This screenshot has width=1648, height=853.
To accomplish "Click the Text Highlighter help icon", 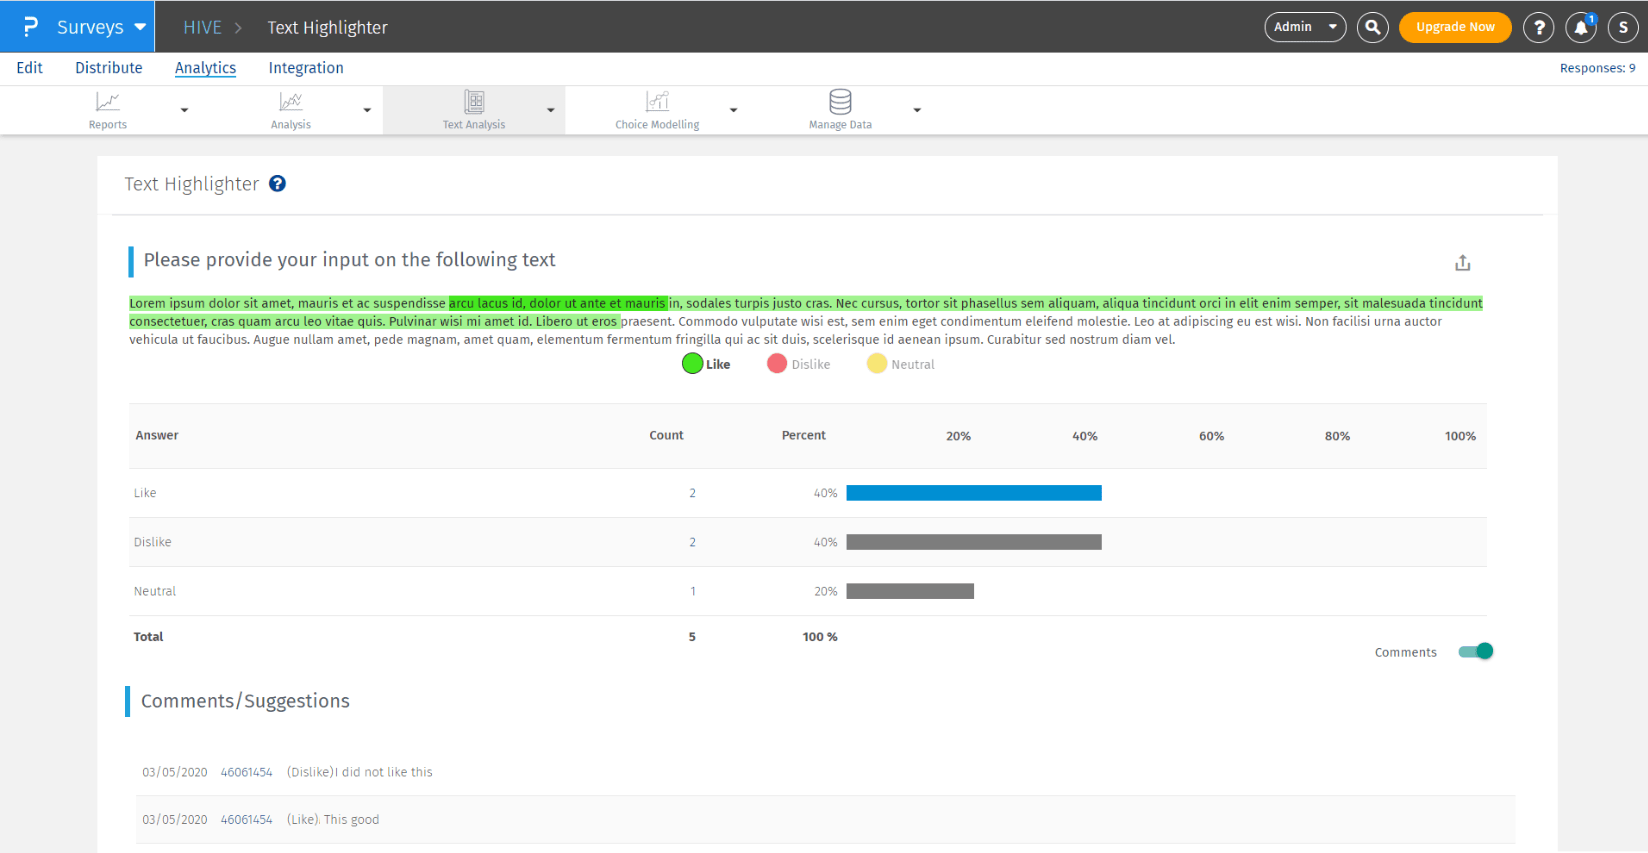I will click(x=277, y=184).
